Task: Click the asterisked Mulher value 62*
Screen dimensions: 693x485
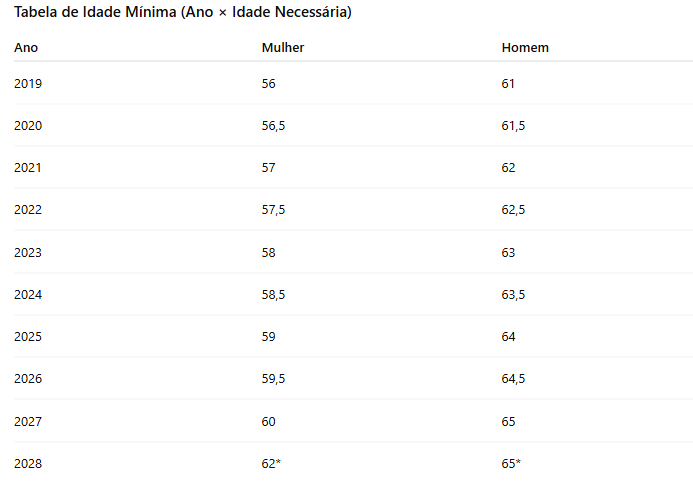Action: 271,463
